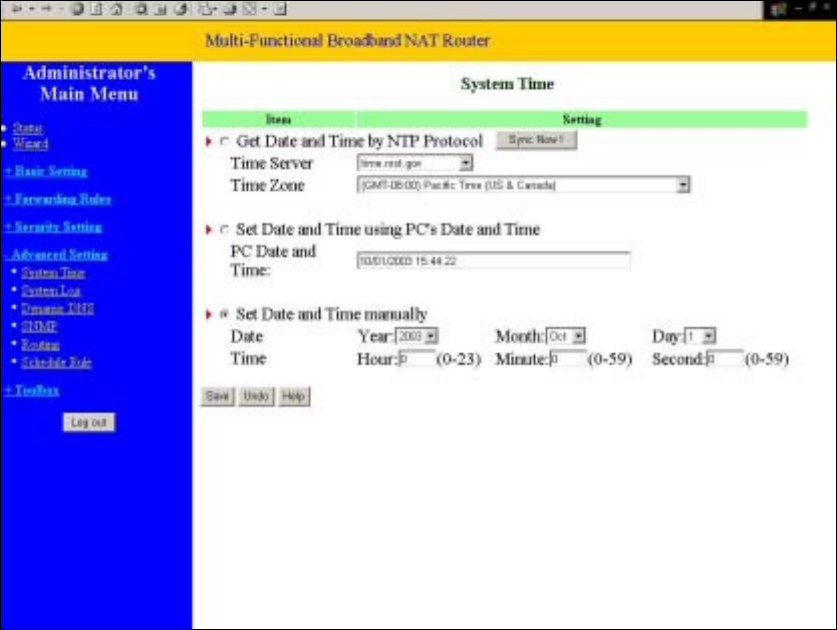Click the Undo button
The height and width of the screenshot is (630, 837).
[x=256, y=396]
